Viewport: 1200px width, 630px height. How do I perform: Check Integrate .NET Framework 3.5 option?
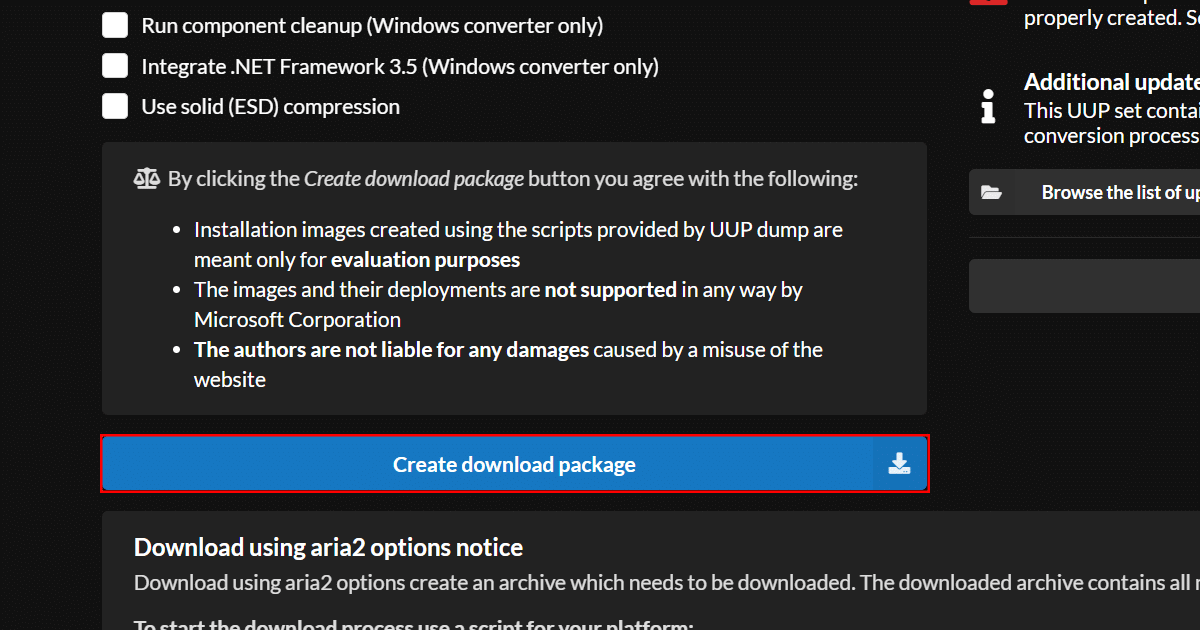(x=115, y=66)
